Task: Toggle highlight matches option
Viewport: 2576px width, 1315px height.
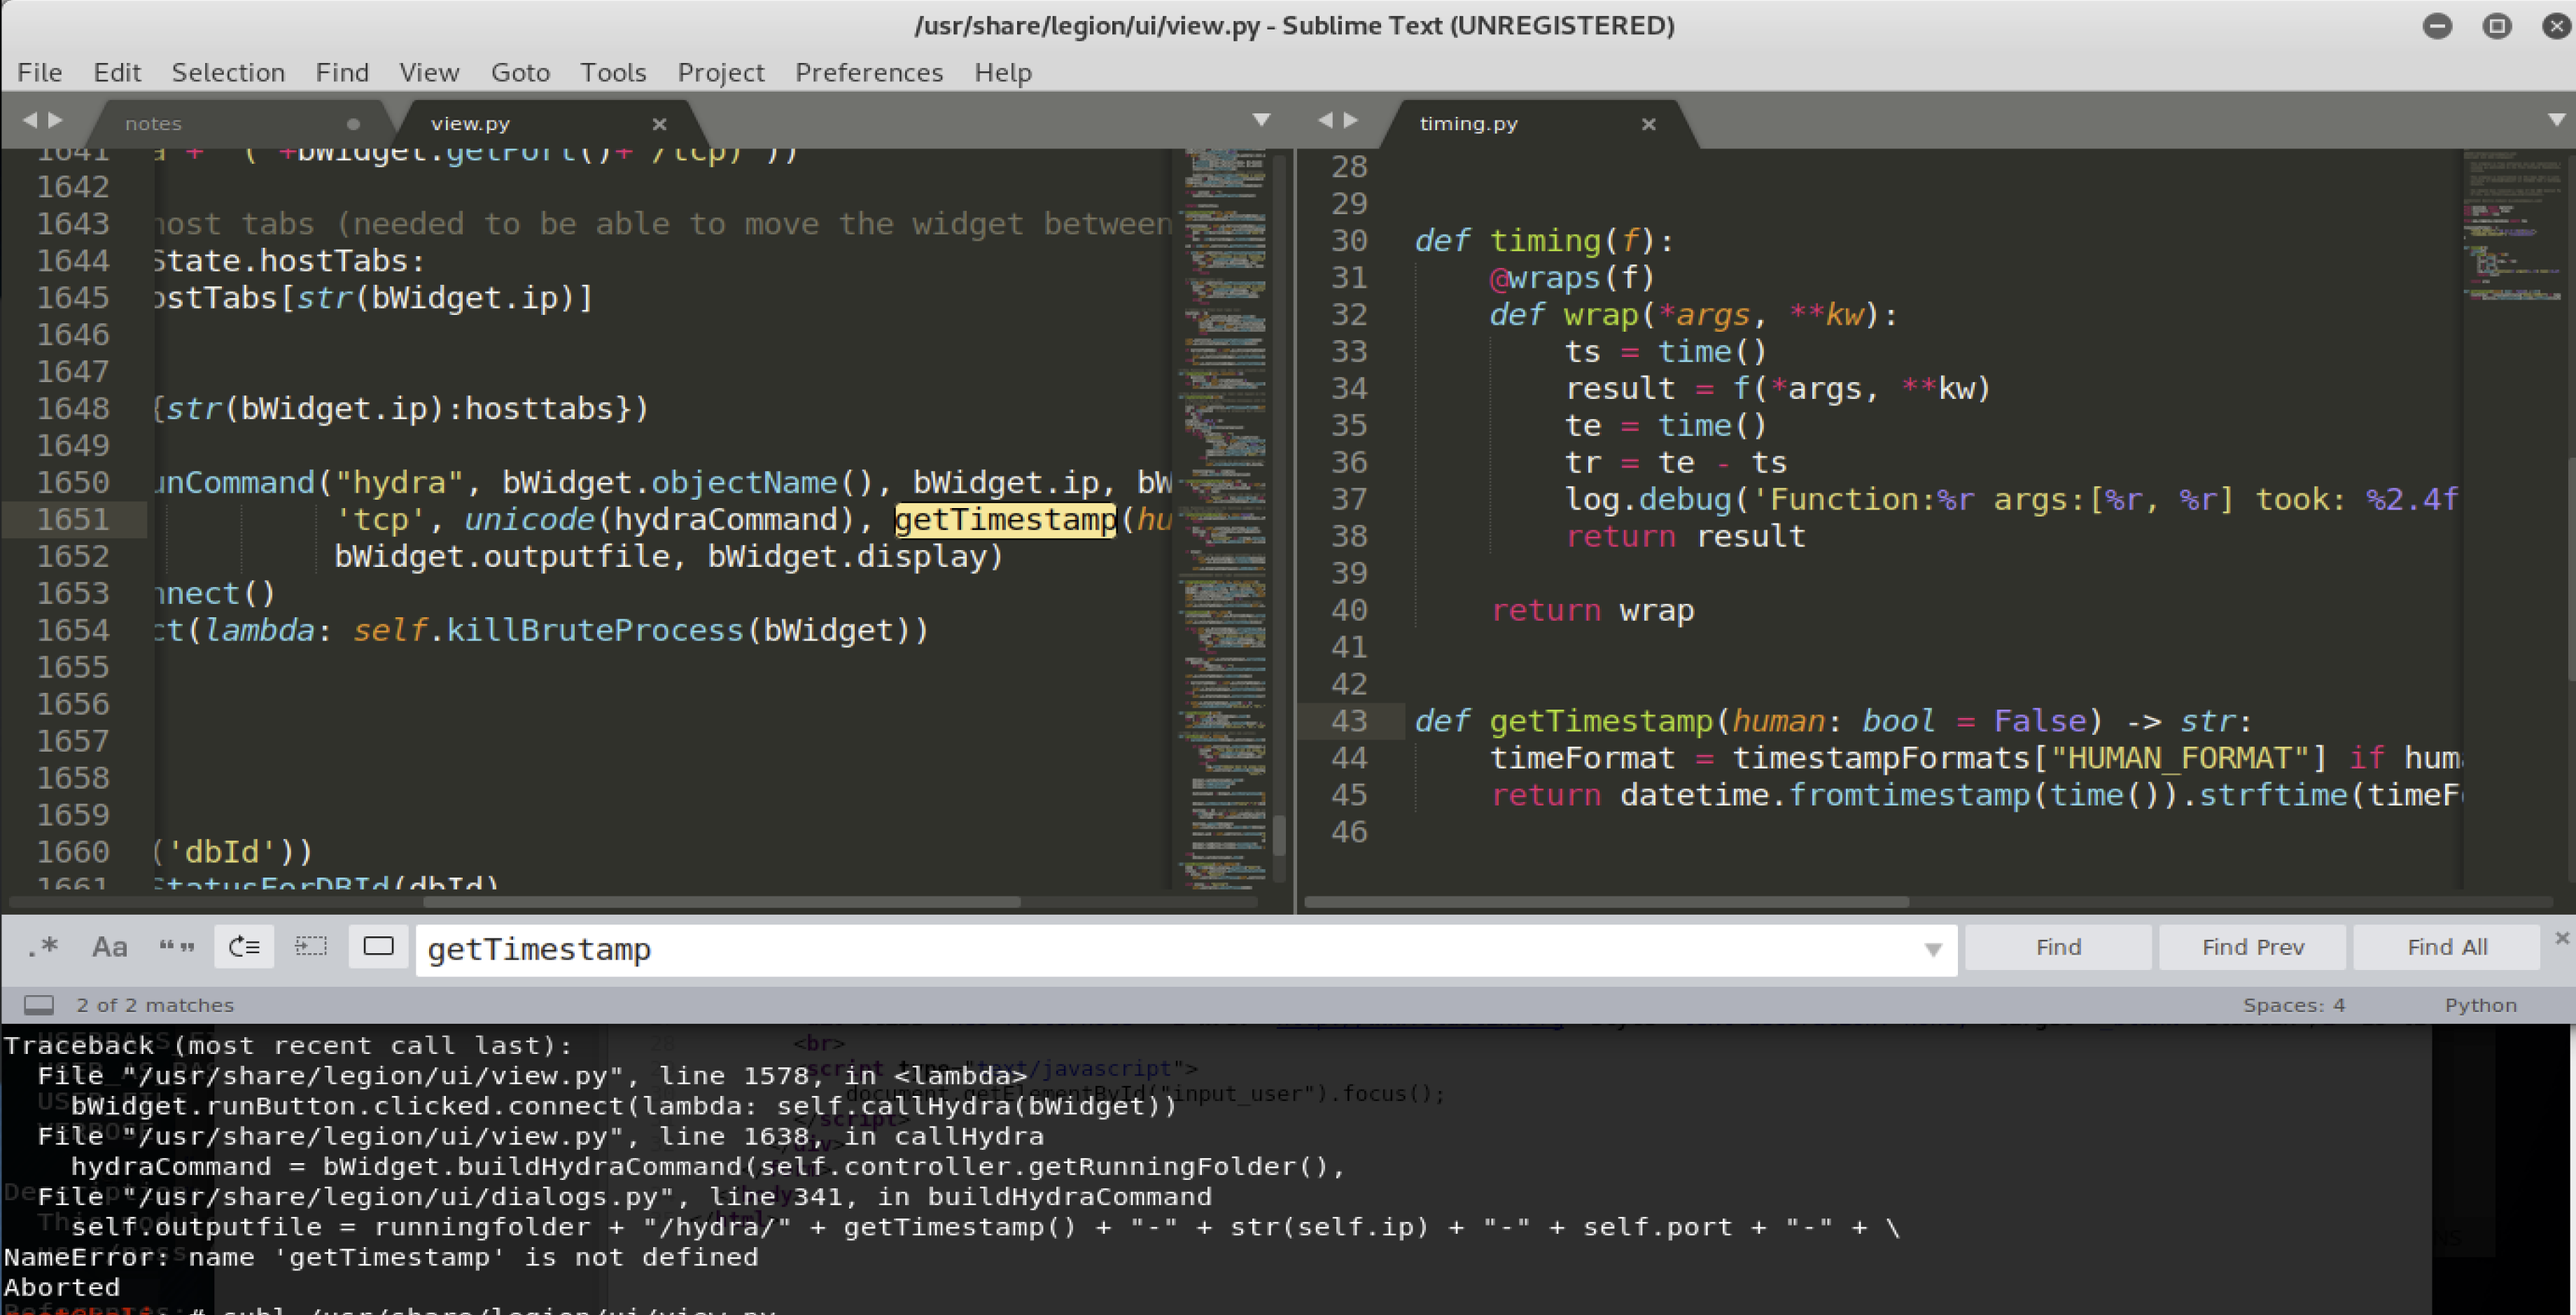Action: 378,947
